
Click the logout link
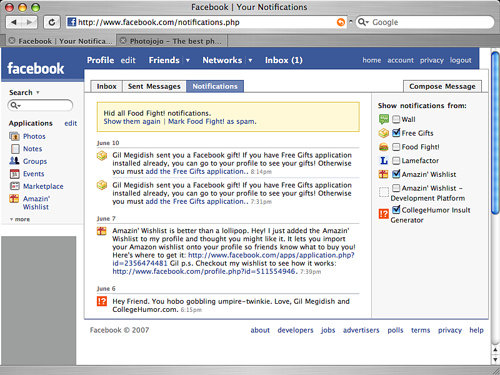click(x=460, y=60)
